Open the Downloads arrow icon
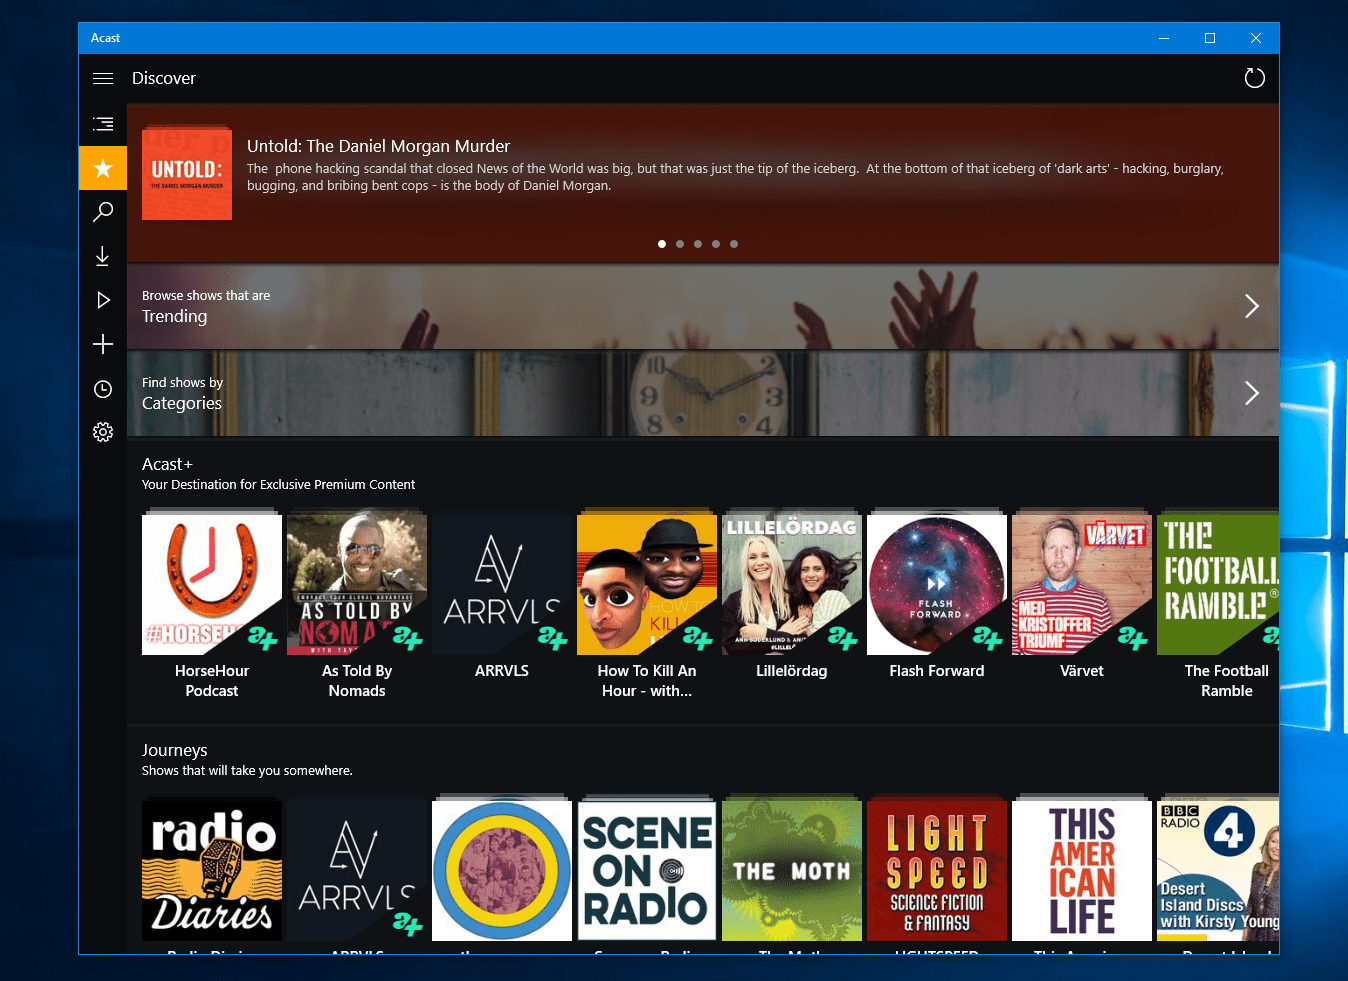 tap(103, 256)
